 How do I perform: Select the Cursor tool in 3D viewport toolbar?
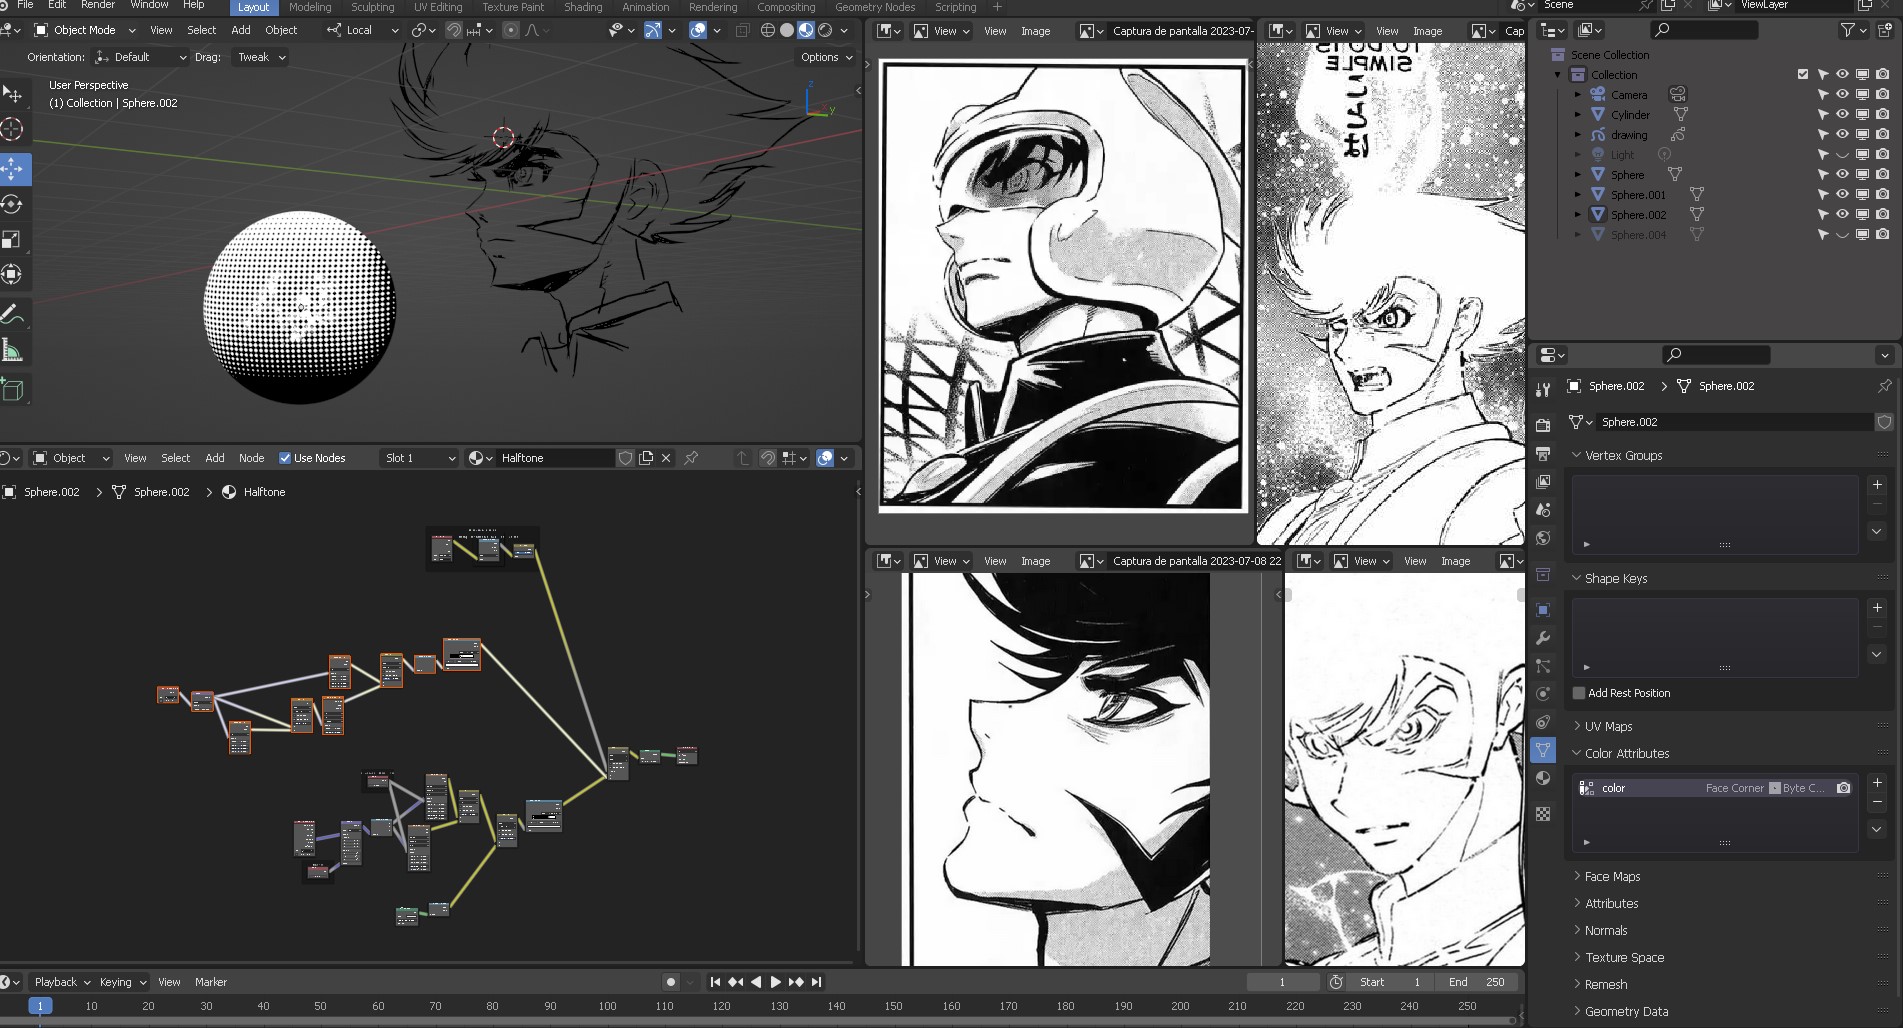tap(13, 129)
